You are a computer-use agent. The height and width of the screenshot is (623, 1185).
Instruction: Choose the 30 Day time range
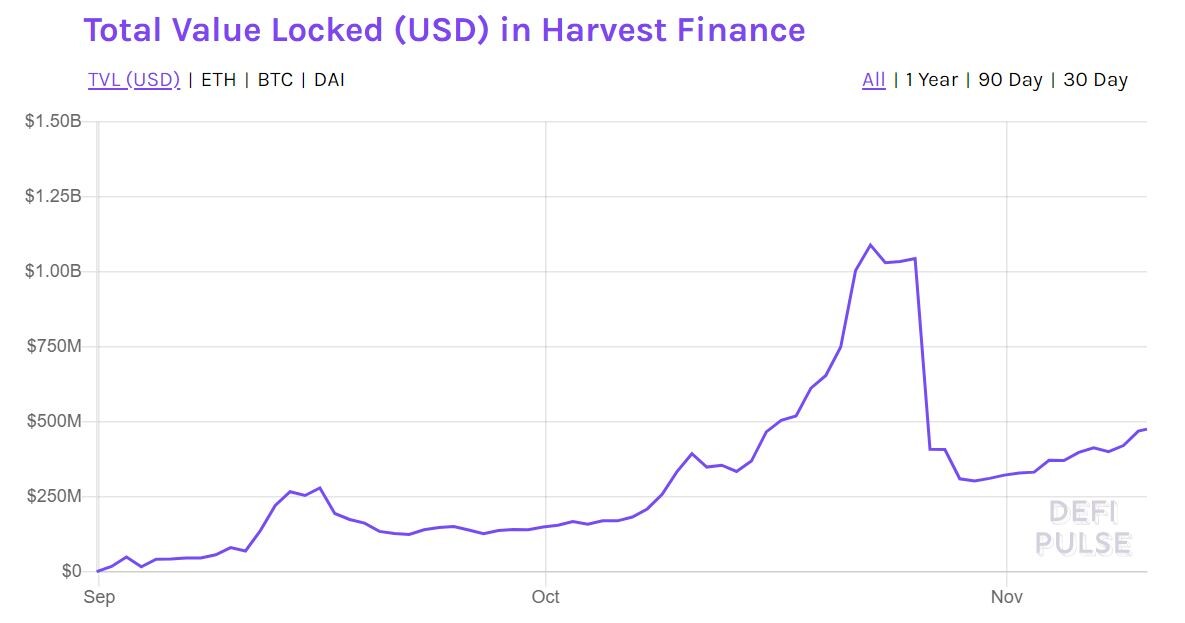pos(1095,80)
